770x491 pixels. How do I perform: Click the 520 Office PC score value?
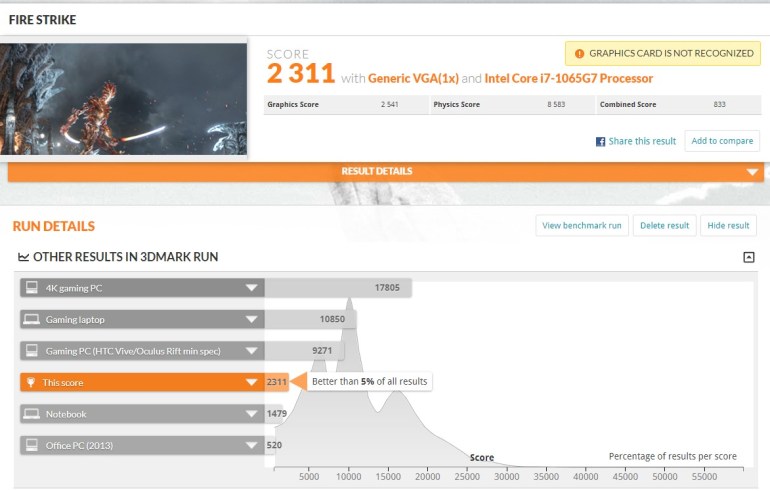[274, 445]
